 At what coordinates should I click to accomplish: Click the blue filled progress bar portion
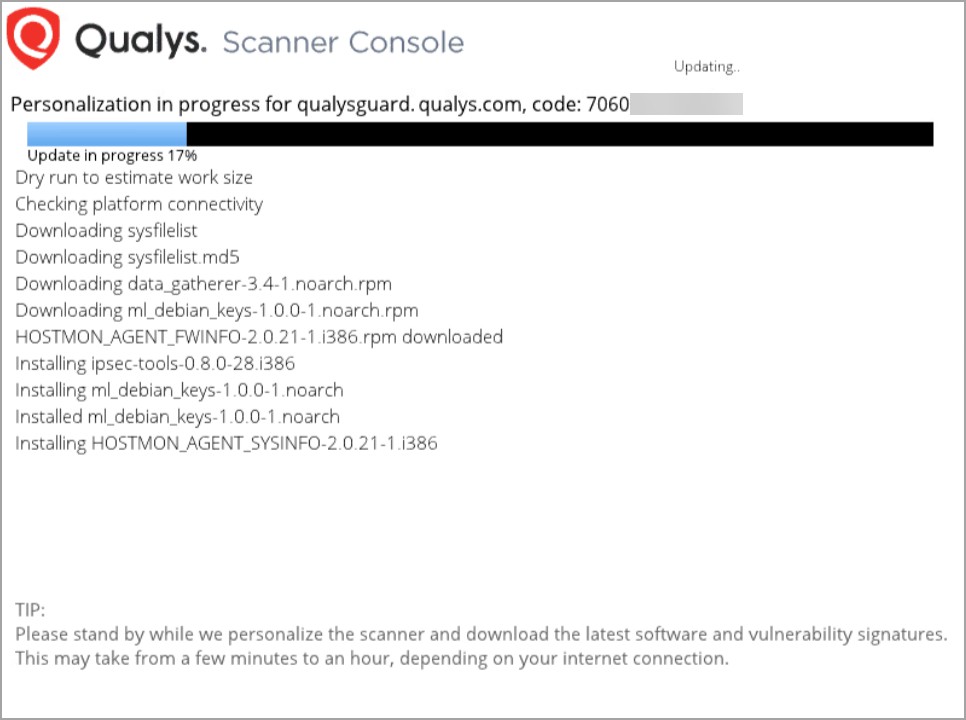[x=107, y=134]
